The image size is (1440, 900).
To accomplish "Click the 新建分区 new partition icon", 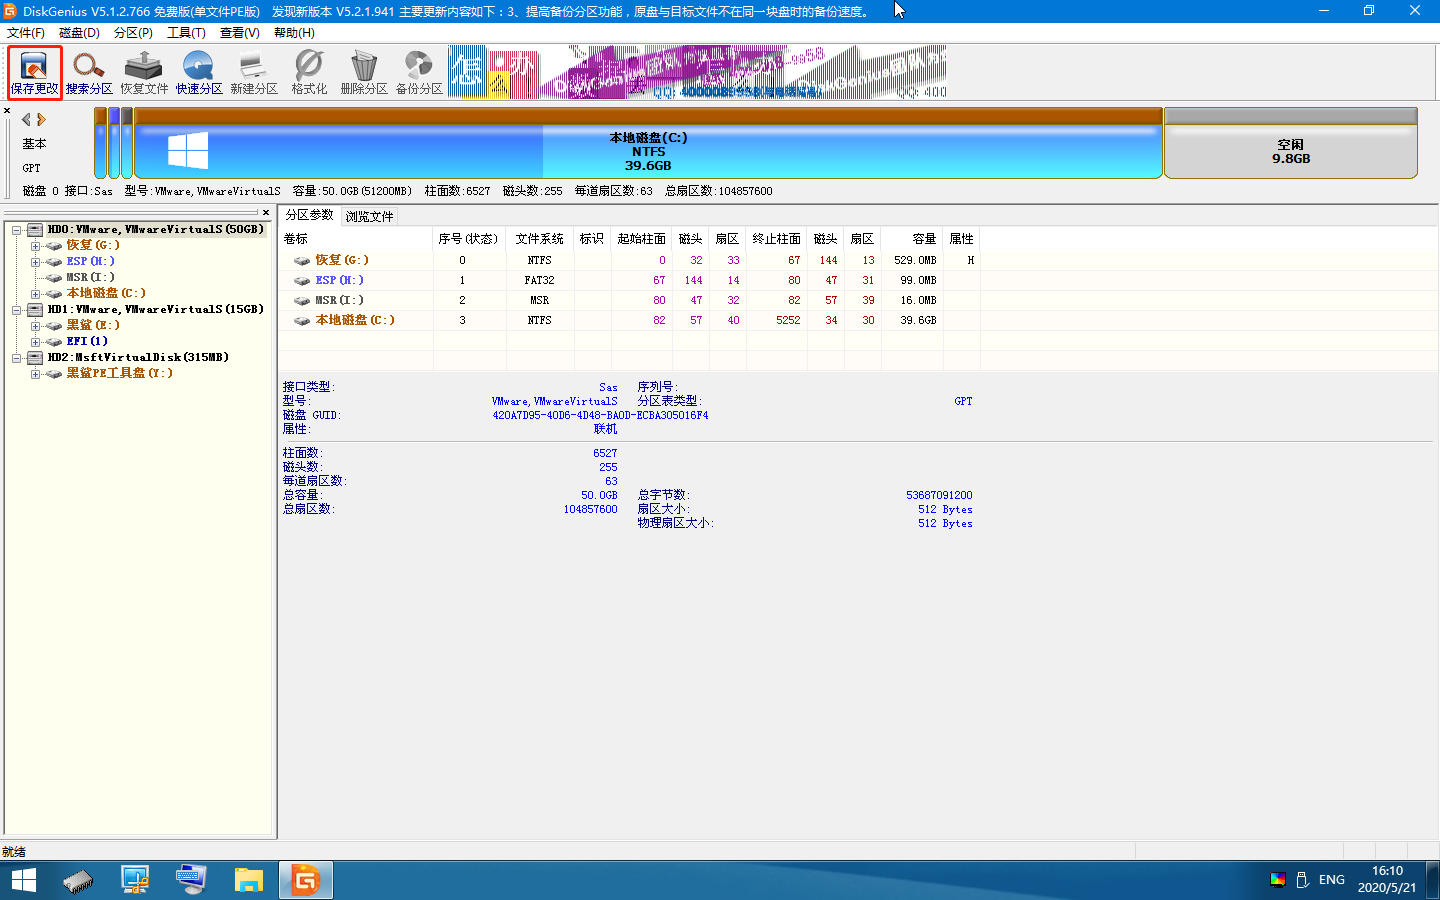I will [x=254, y=73].
